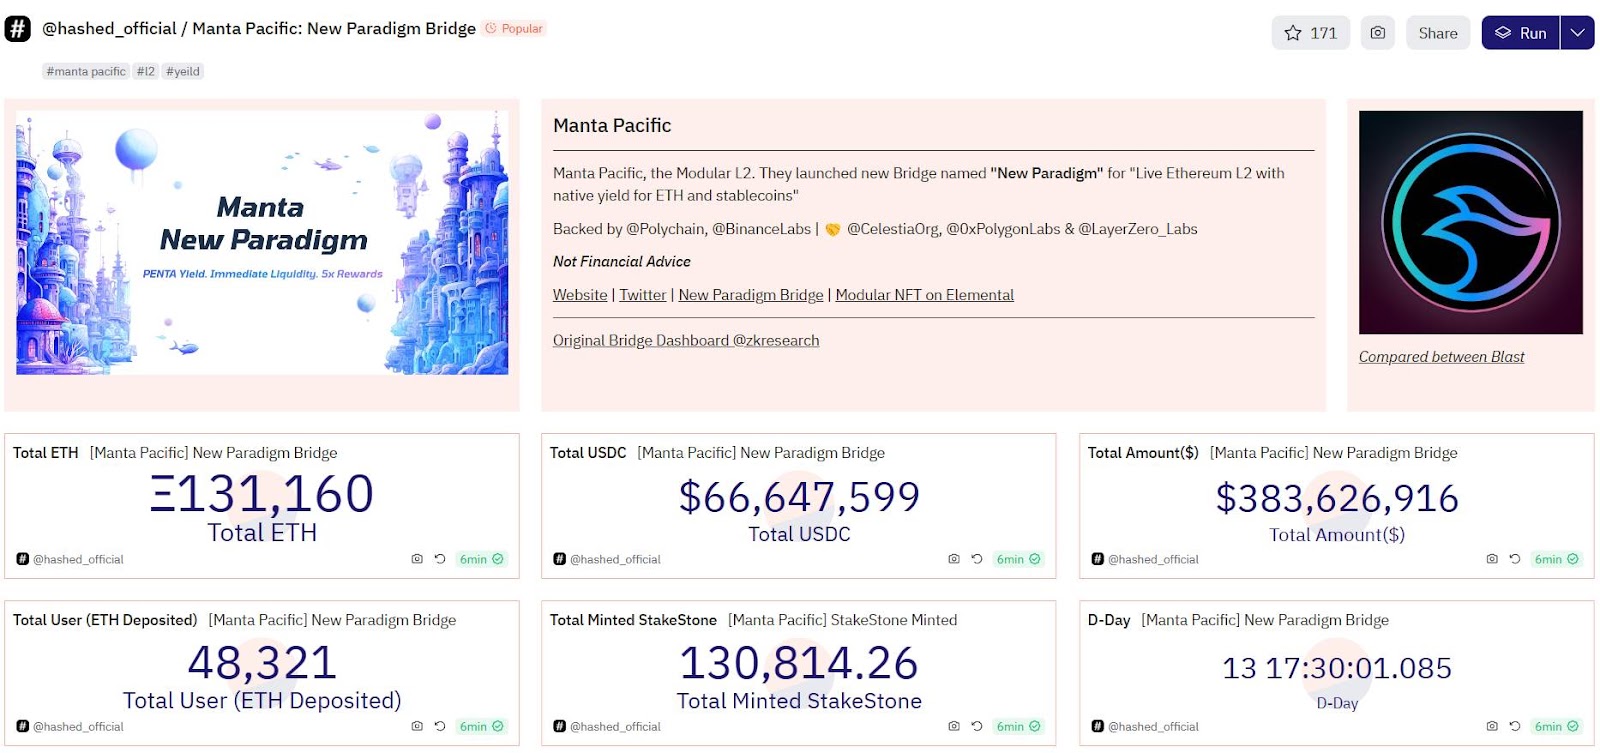The height and width of the screenshot is (753, 1600).
Task: Click camera icon in Total Amount($) card
Action: pyautogui.click(x=1492, y=559)
